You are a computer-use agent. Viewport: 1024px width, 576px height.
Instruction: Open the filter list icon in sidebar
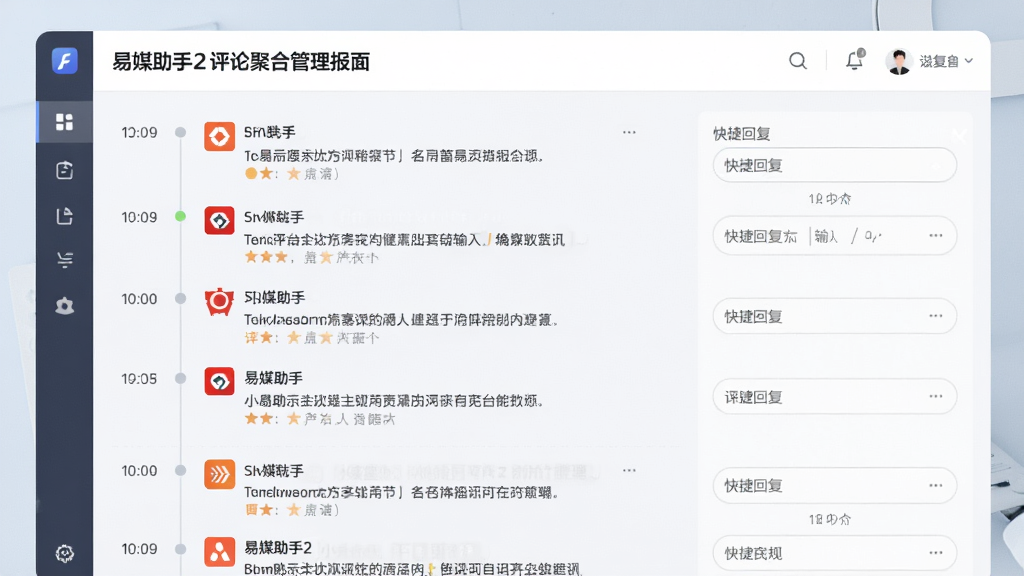pyautogui.click(x=65, y=260)
